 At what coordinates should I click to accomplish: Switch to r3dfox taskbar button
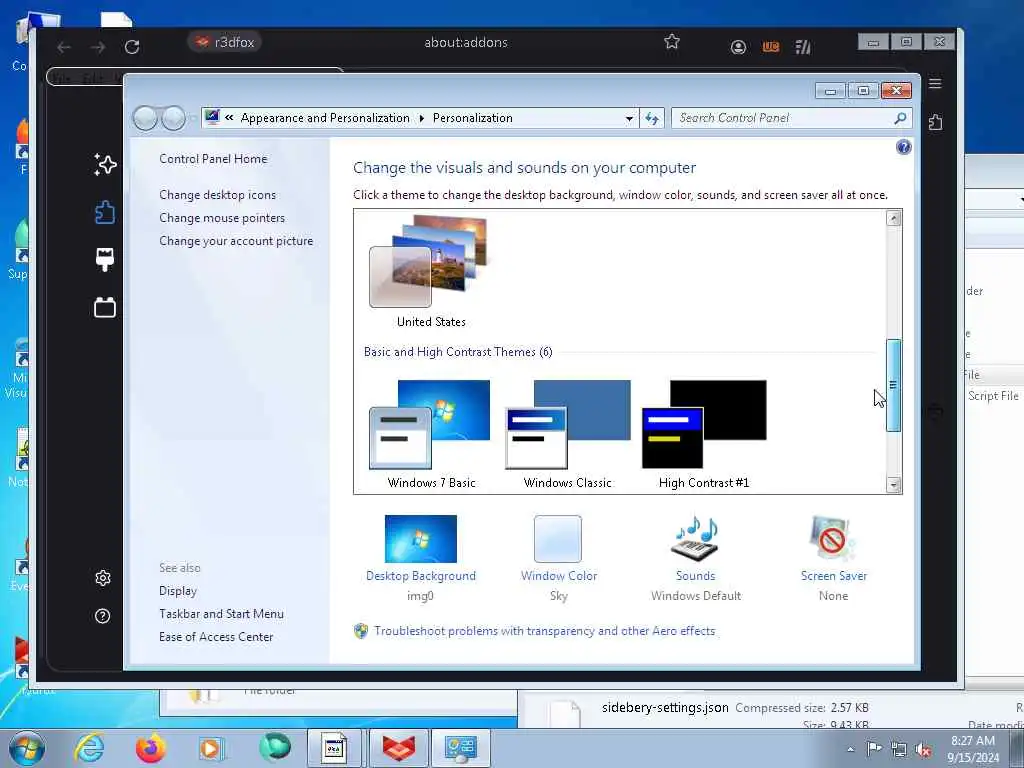coord(399,748)
